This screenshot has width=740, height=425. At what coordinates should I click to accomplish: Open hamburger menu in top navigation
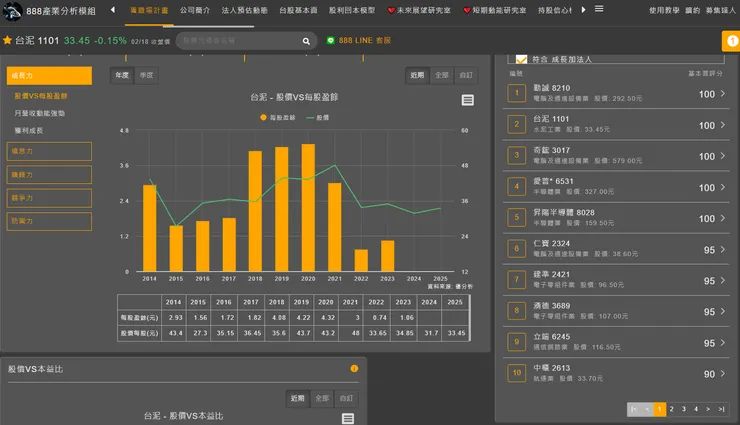click(599, 9)
